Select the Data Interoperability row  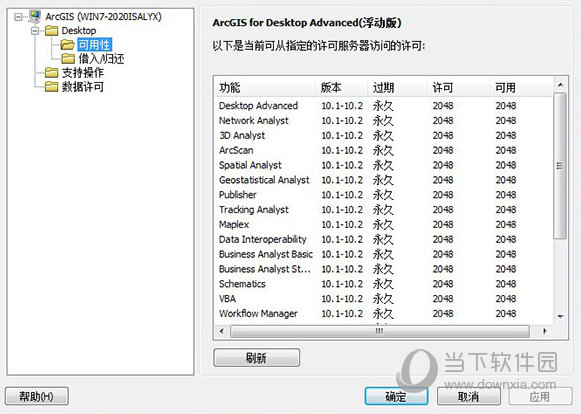click(x=384, y=239)
